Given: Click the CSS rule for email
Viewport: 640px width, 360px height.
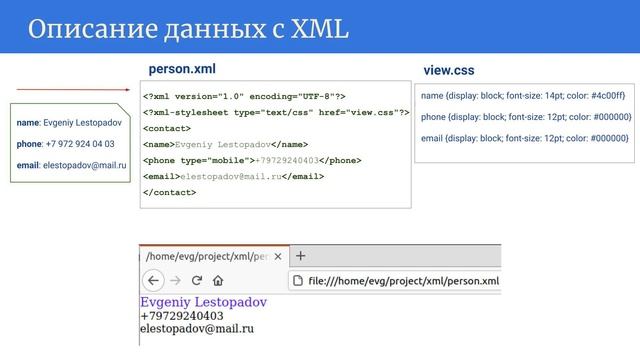Looking at the screenshot, I should tap(524, 138).
